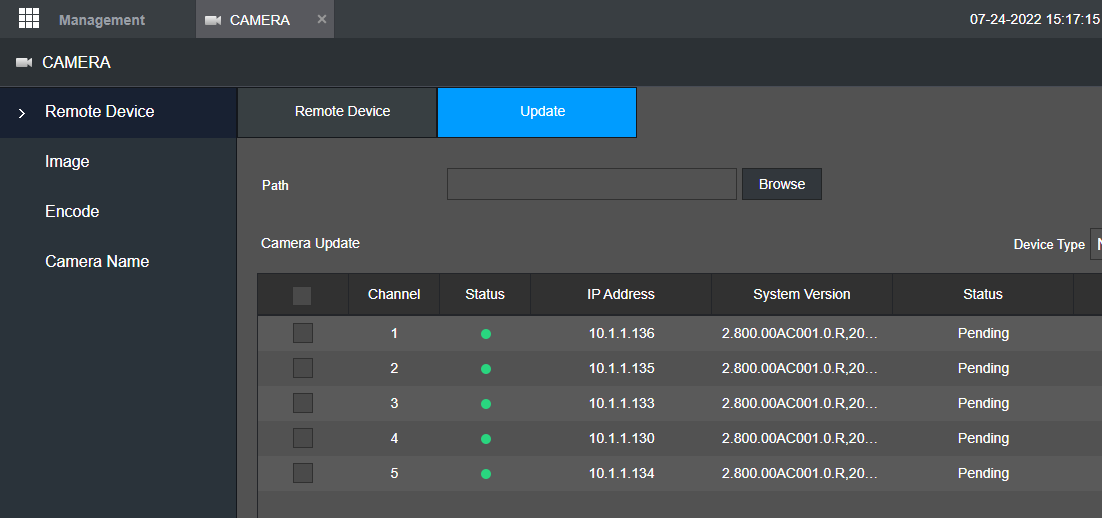Click channel number 3 cell
1102x518 pixels.
(x=394, y=403)
